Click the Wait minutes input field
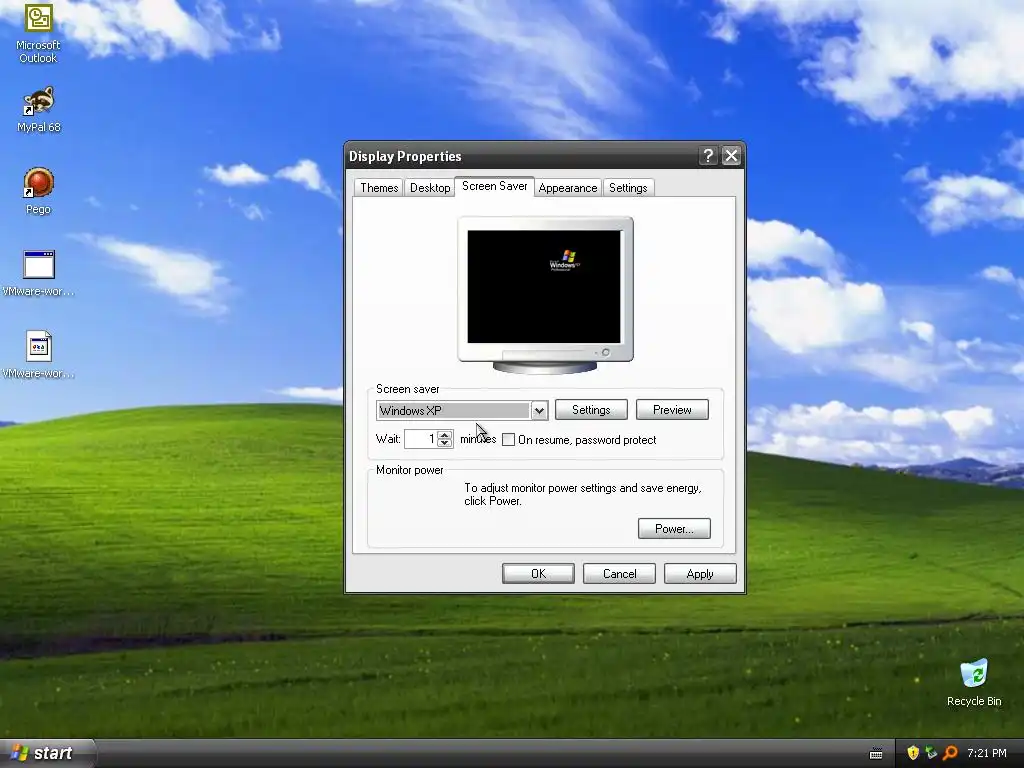The image size is (1024, 768). [x=421, y=439]
